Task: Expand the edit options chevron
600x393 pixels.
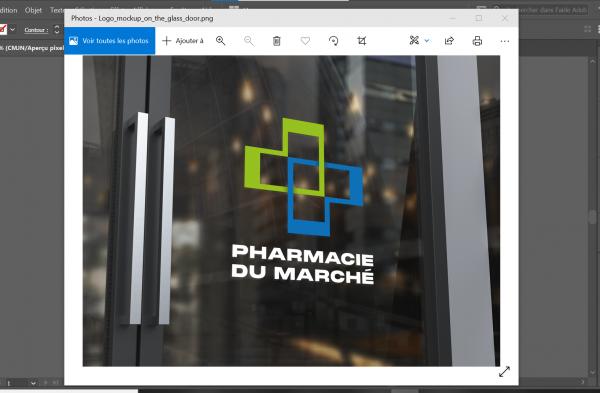Action: tap(427, 41)
